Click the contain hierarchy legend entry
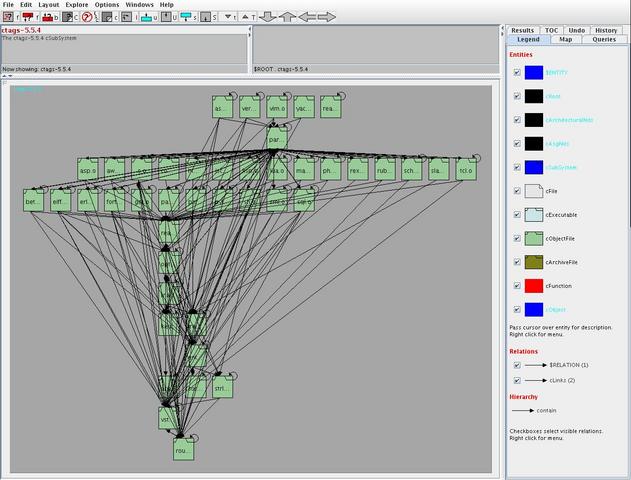 pyautogui.click(x=534, y=411)
